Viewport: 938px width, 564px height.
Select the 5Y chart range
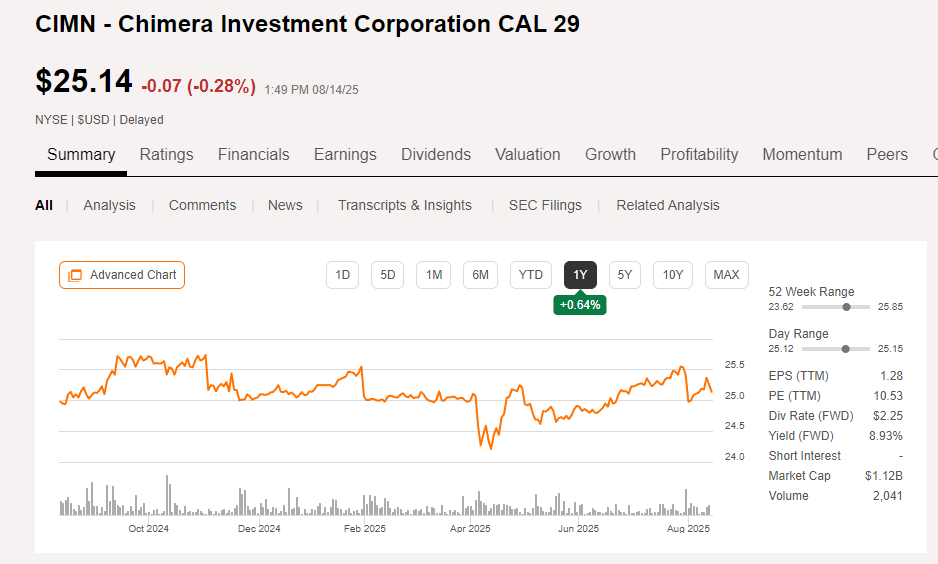(624, 275)
